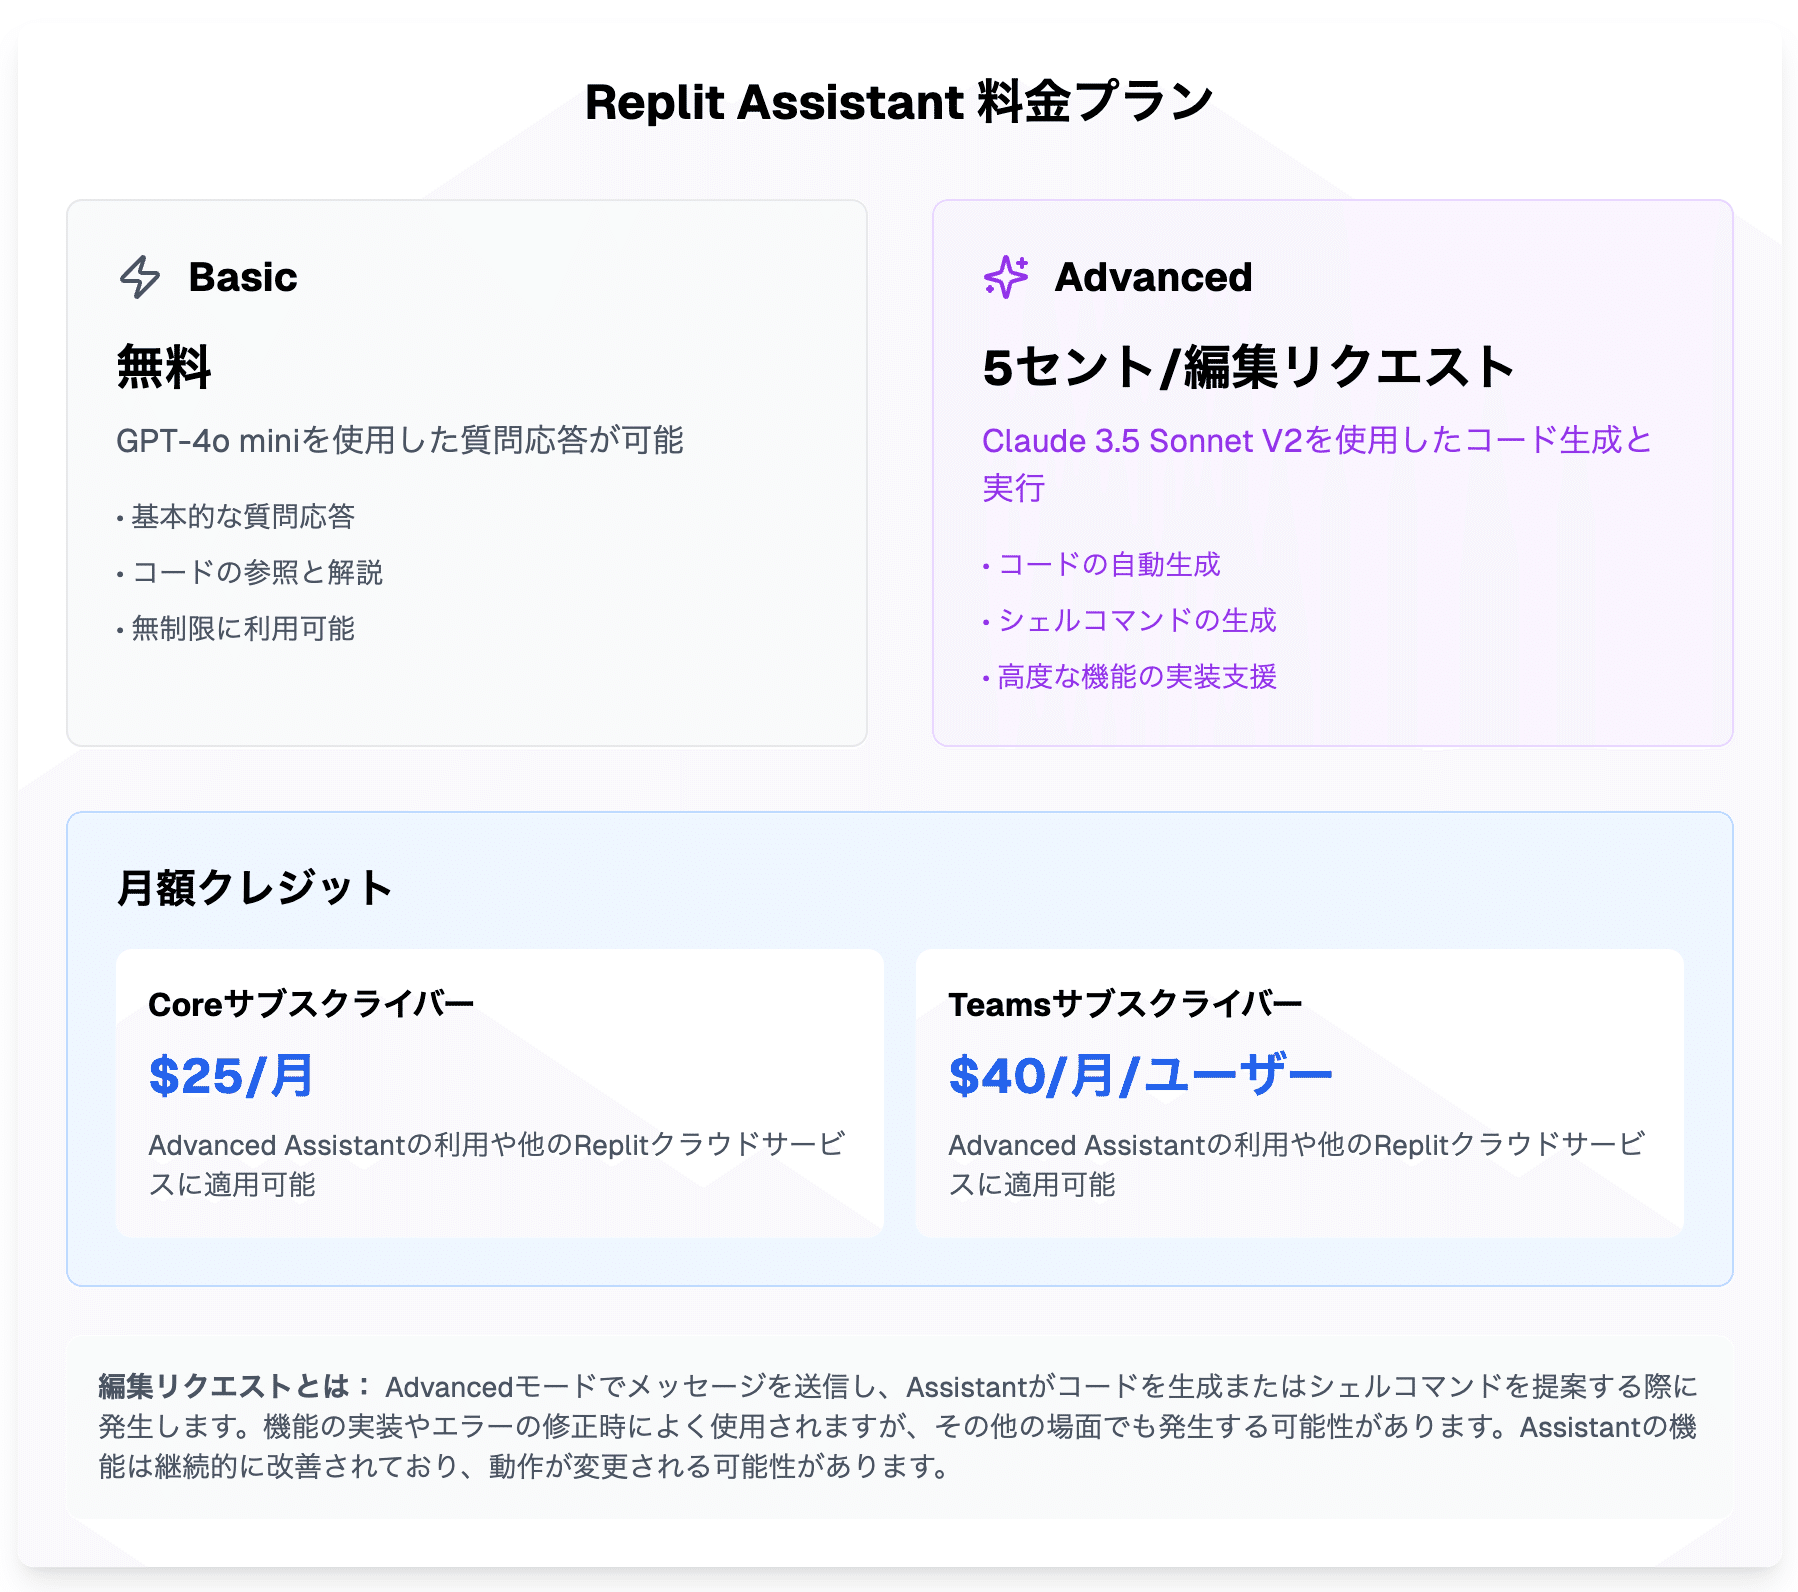Click the 5セント/編集リクエスト price text
1798x1592 pixels.
tap(1248, 367)
